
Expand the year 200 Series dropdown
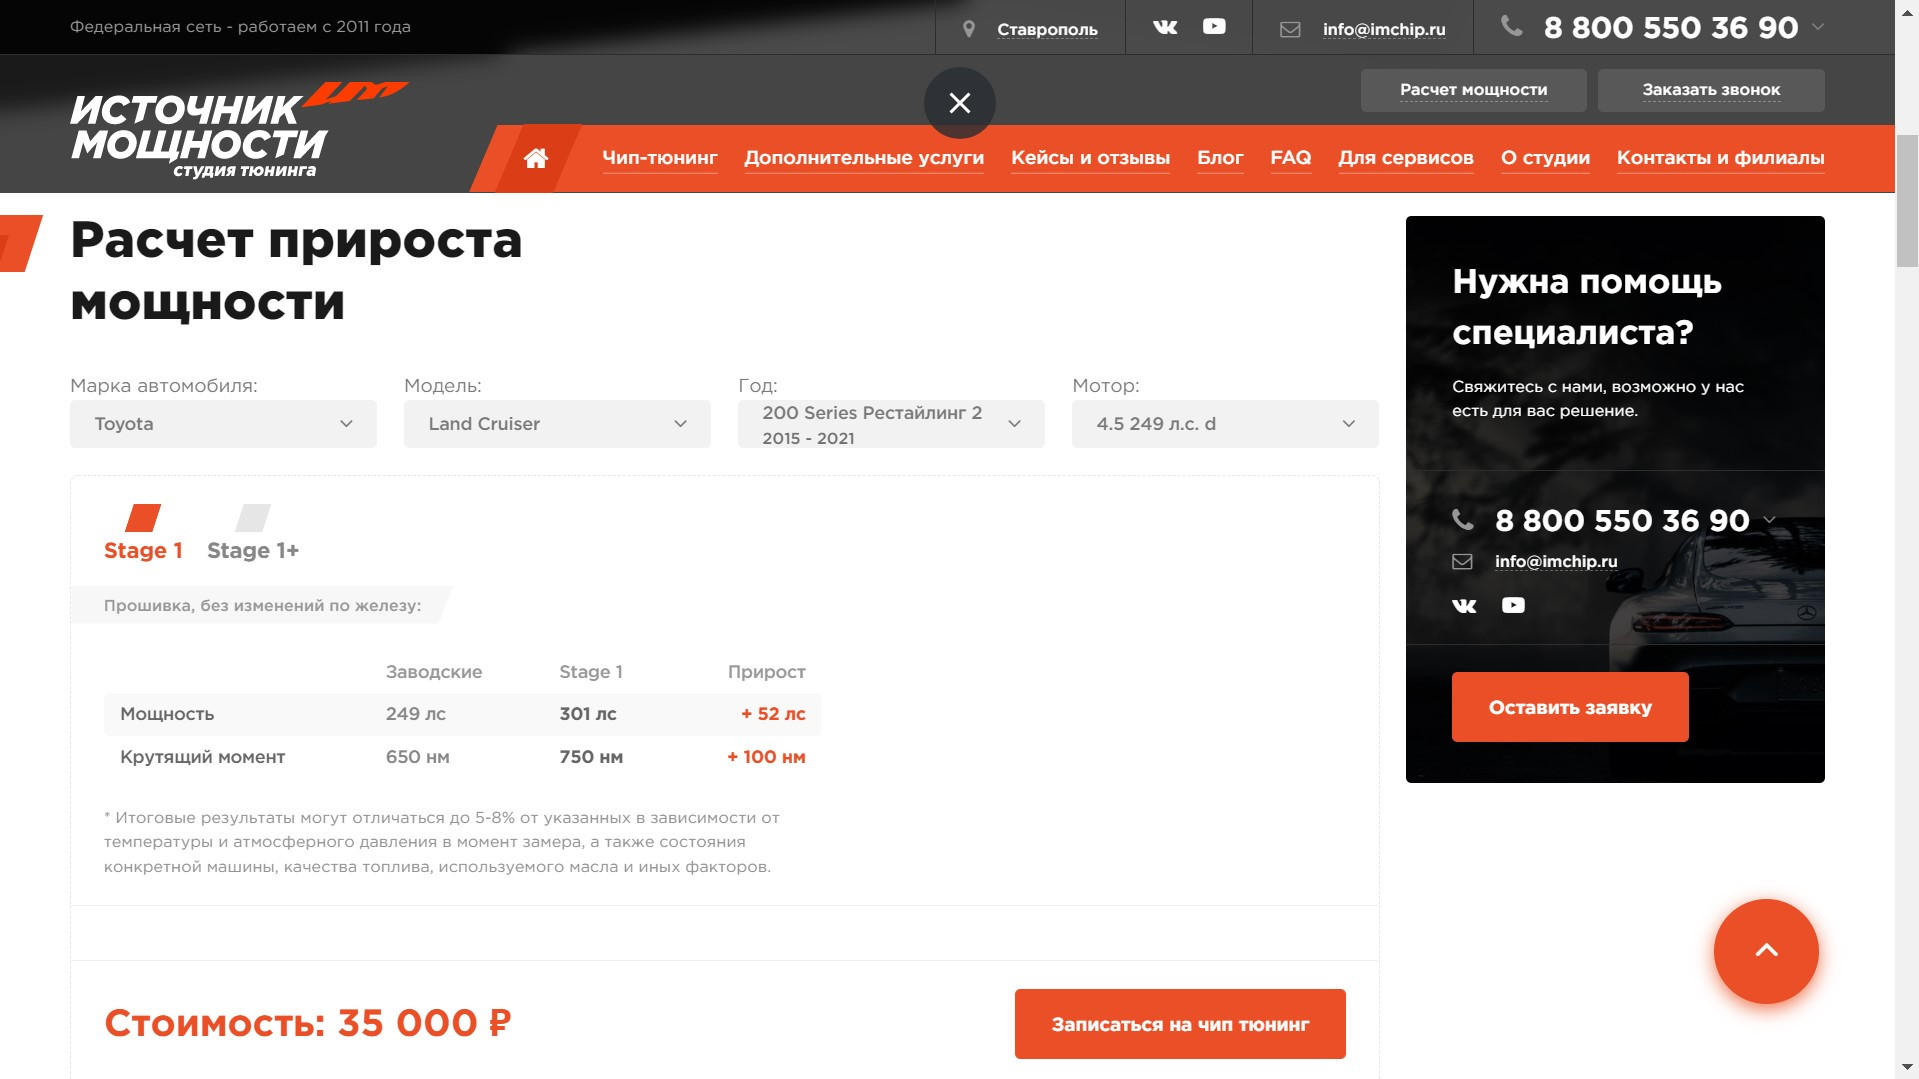click(x=891, y=424)
